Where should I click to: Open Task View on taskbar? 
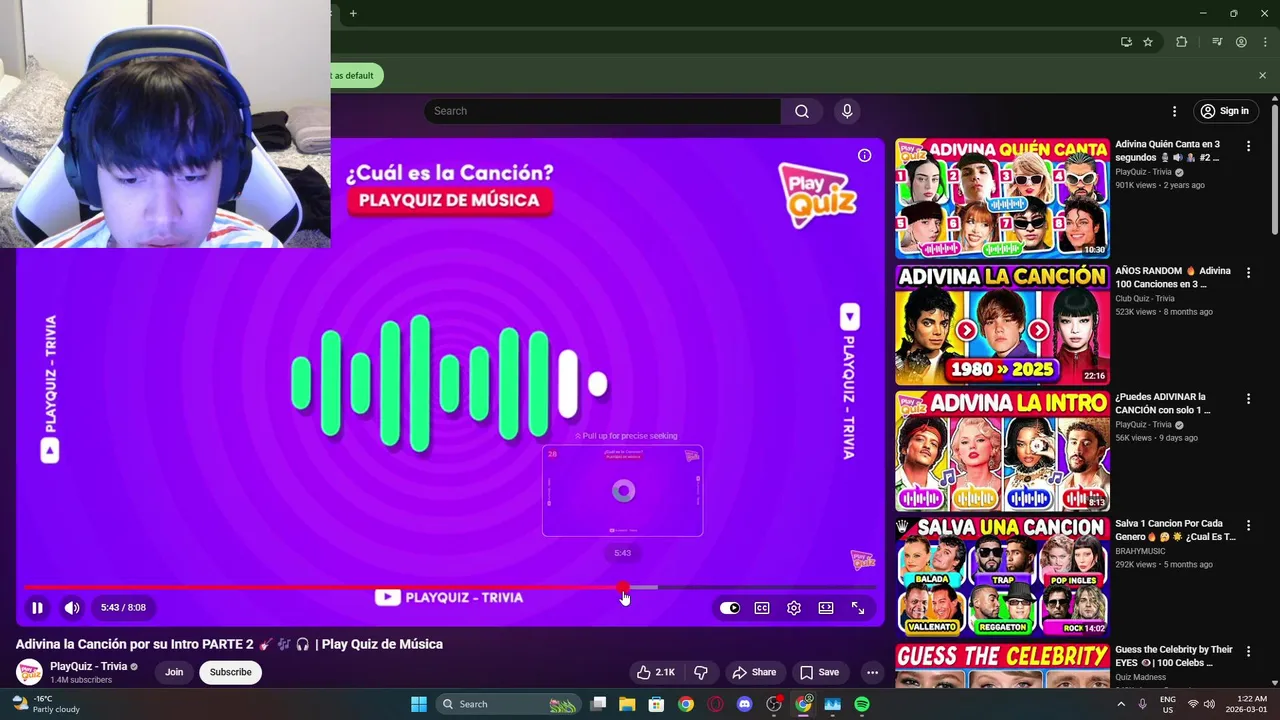(598, 704)
